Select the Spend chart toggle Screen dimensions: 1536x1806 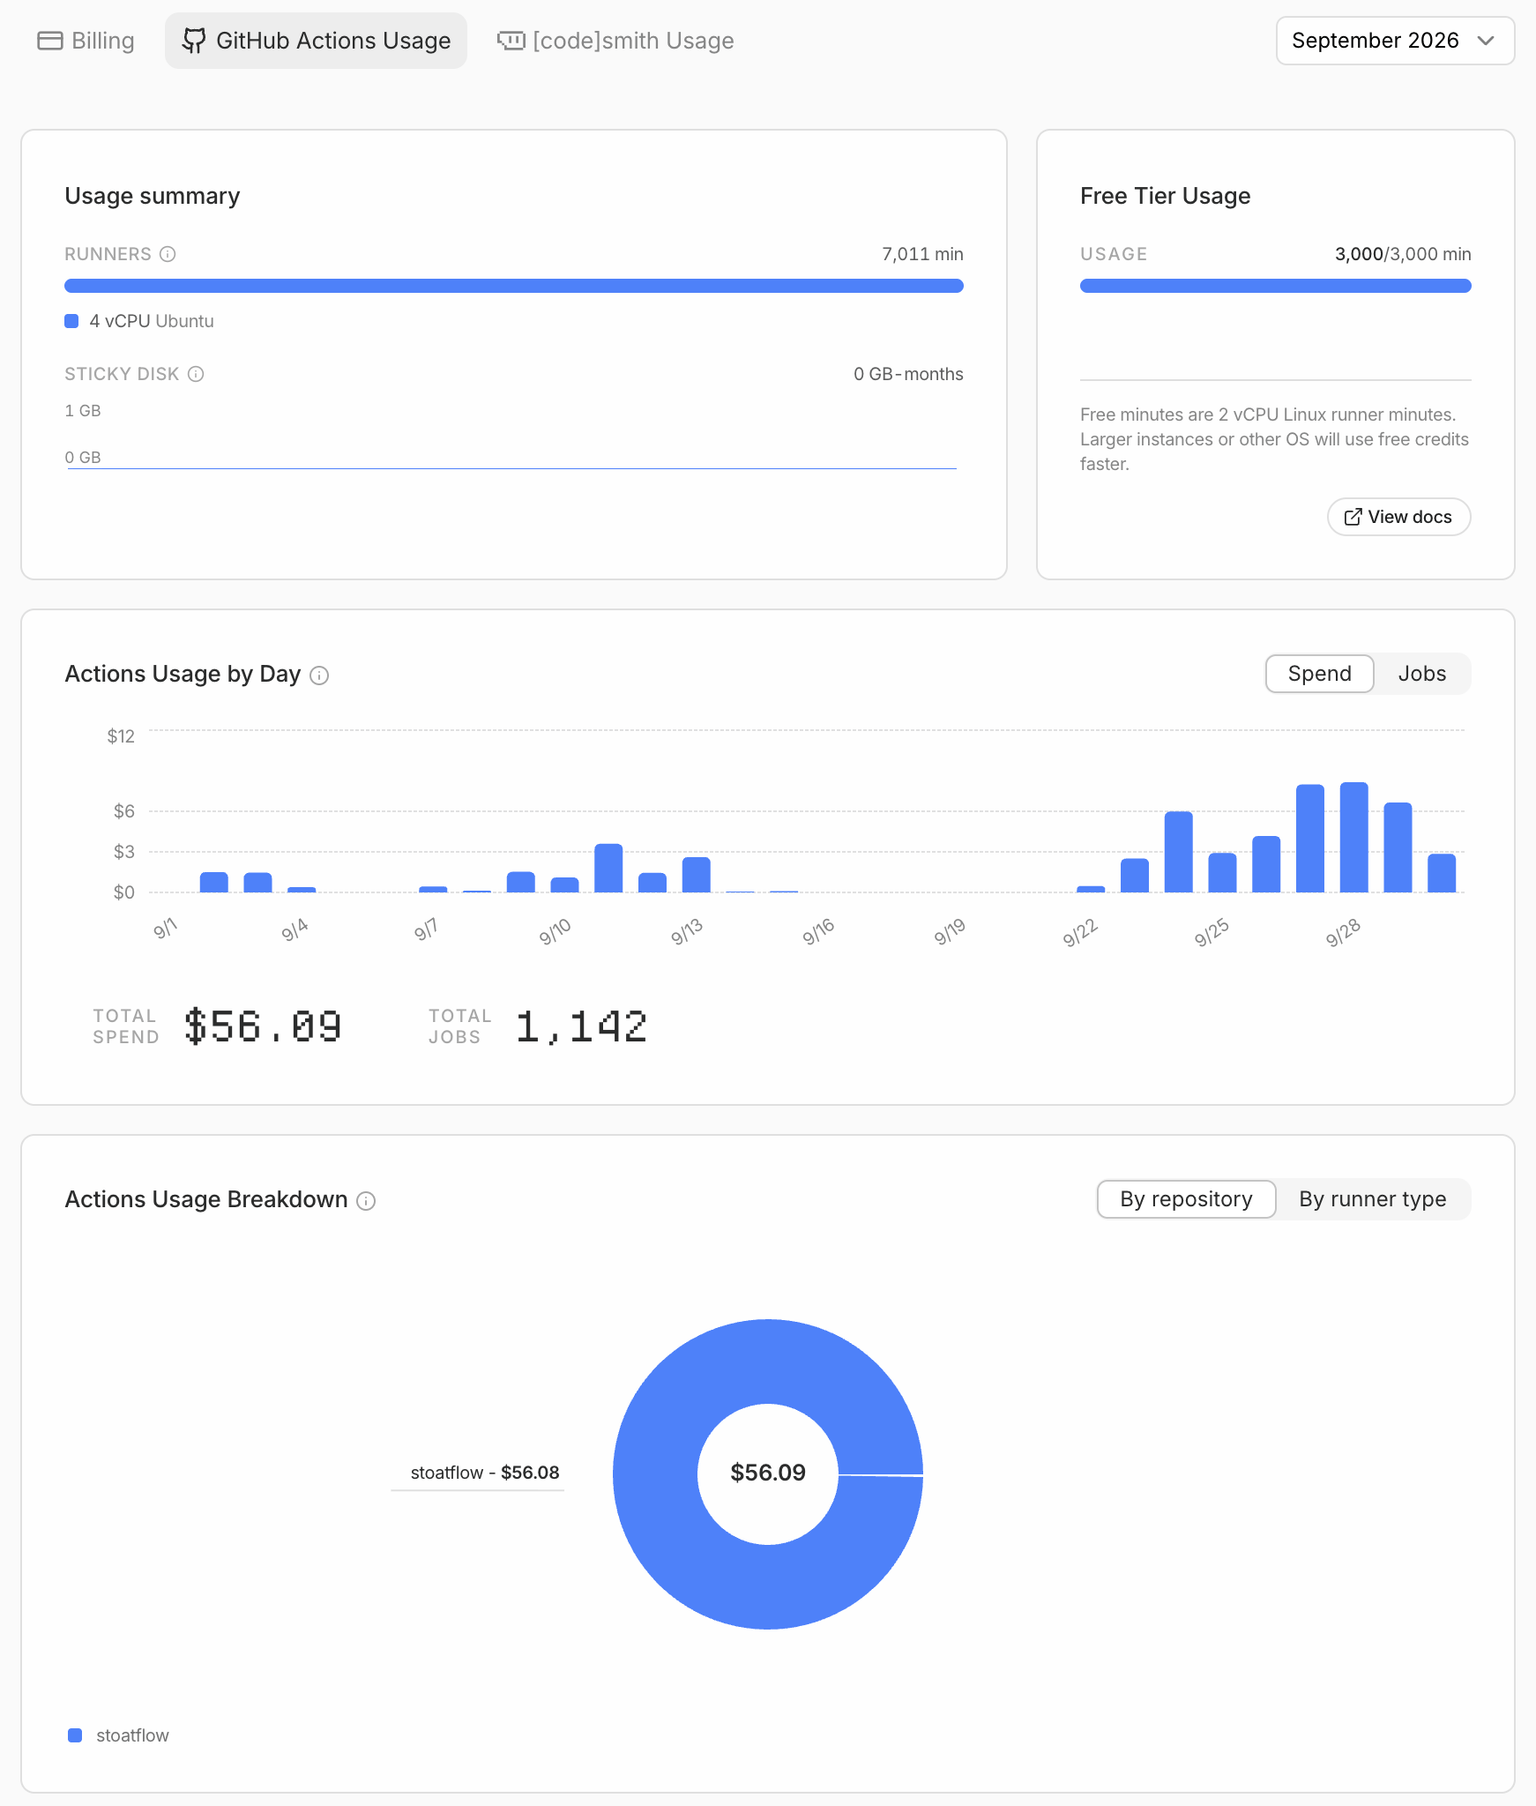point(1319,674)
